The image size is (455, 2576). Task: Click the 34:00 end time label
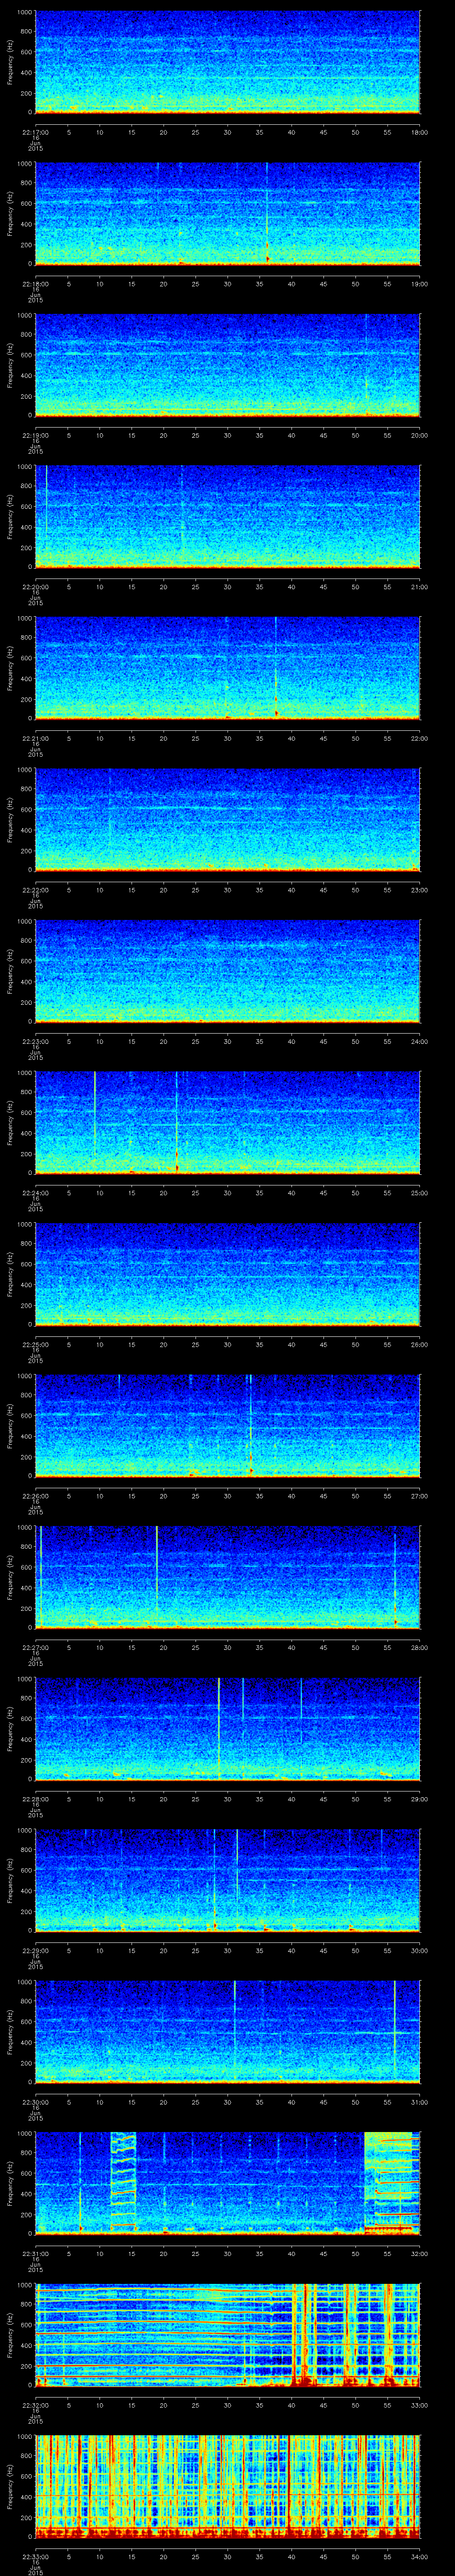(x=420, y=2556)
